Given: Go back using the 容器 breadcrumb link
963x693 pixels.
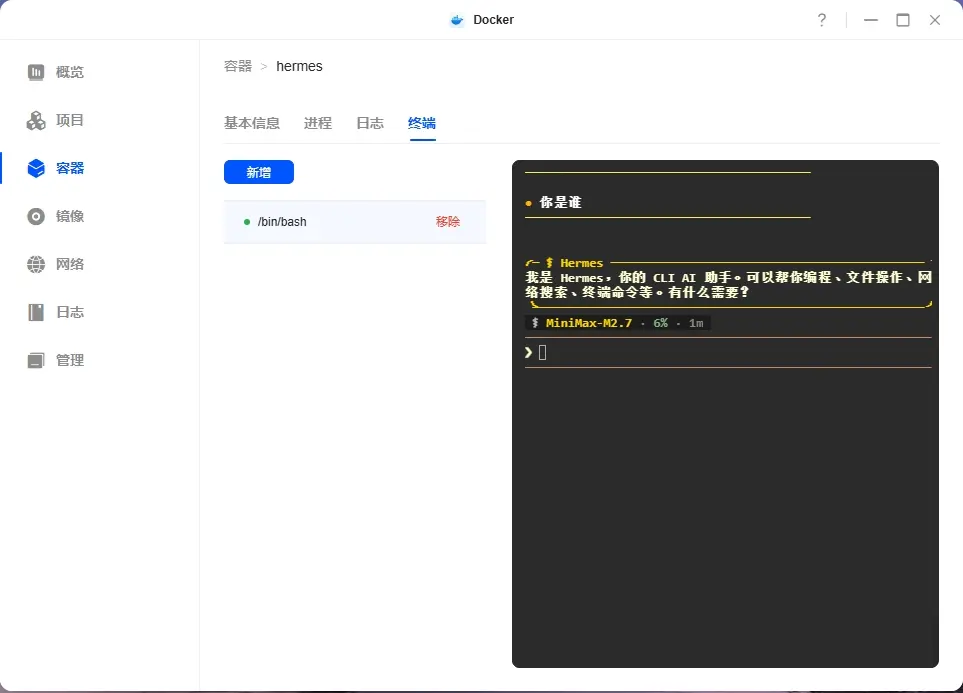Looking at the screenshot, I should [x=237, y=65].
